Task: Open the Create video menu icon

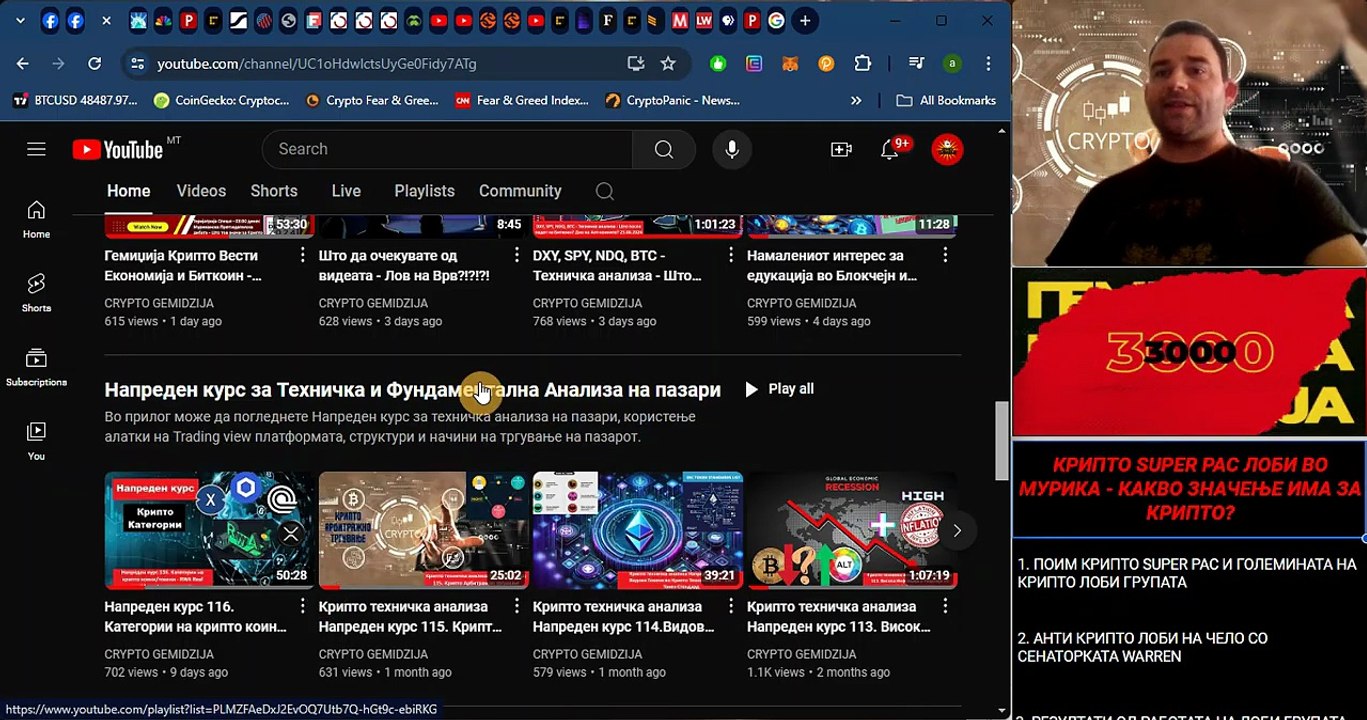Action: click(x=841, y=149)
